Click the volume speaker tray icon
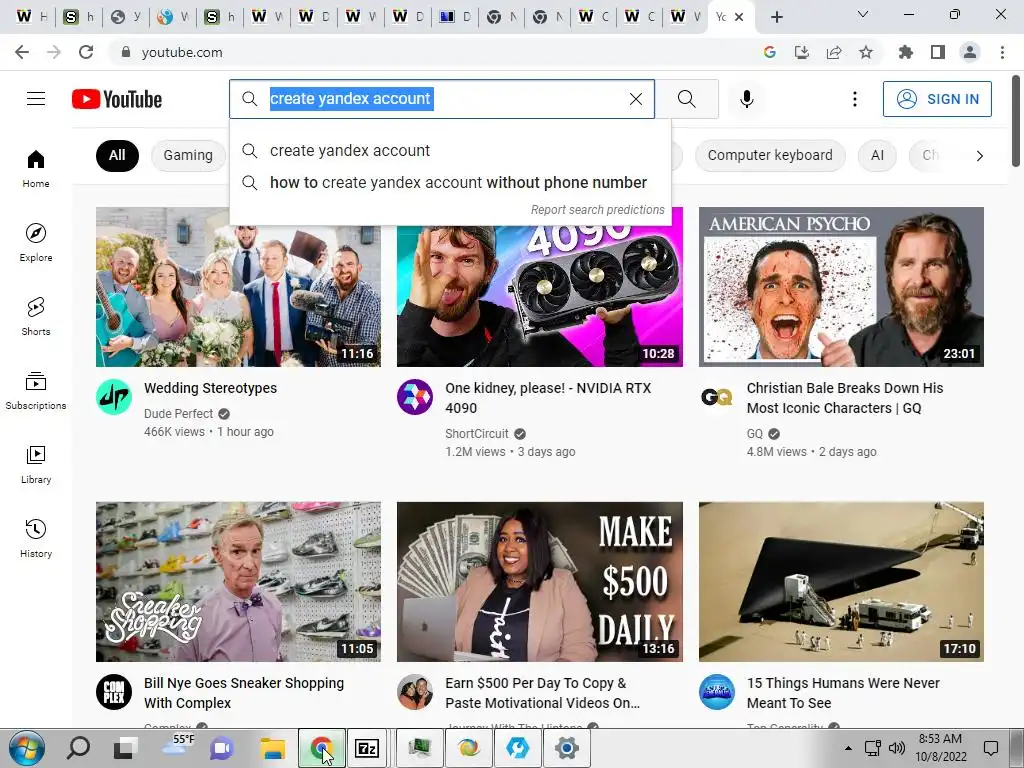The image size is (1024, 768). (897, 748)
